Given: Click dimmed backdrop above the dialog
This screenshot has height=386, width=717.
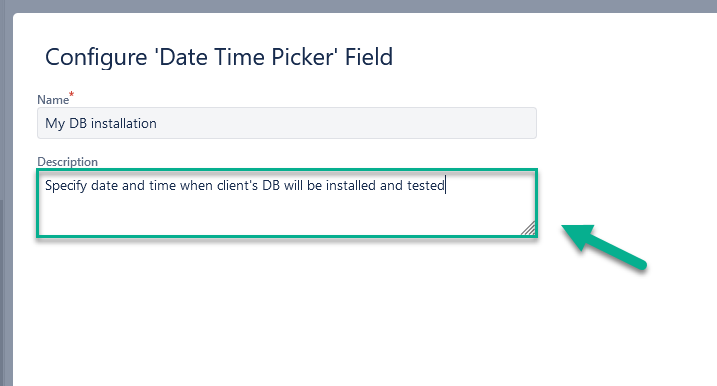Looking at the screenshot, I should click(358, 6).
